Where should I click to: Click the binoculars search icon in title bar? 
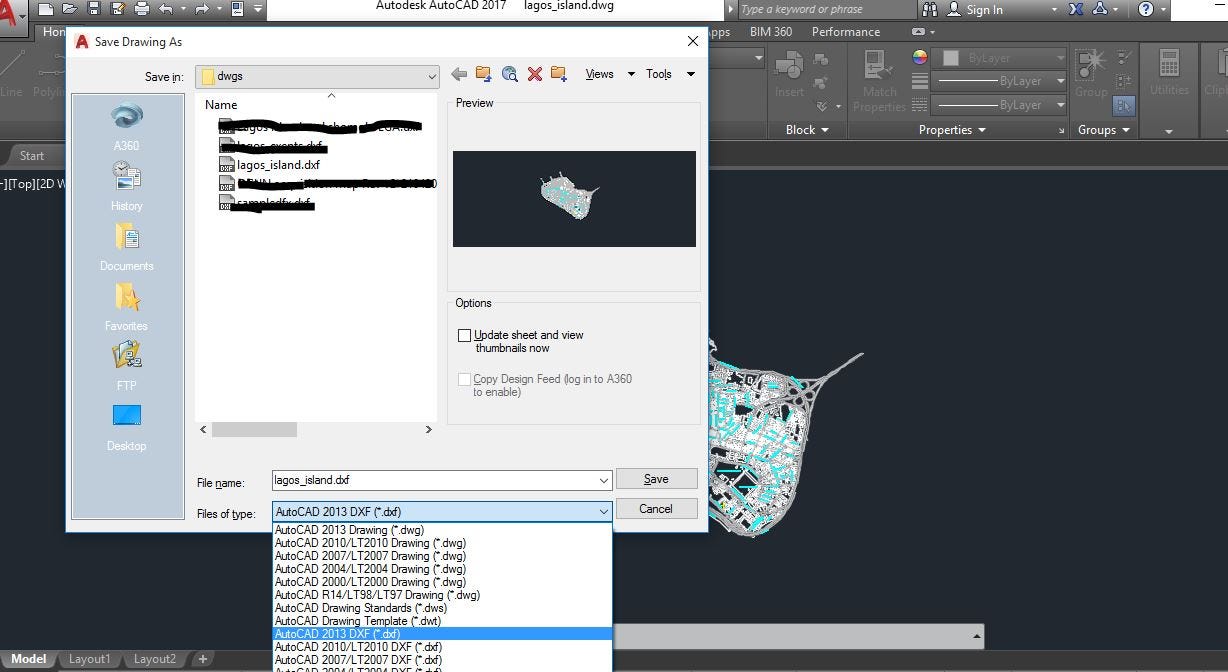click(x=930, y=9)
